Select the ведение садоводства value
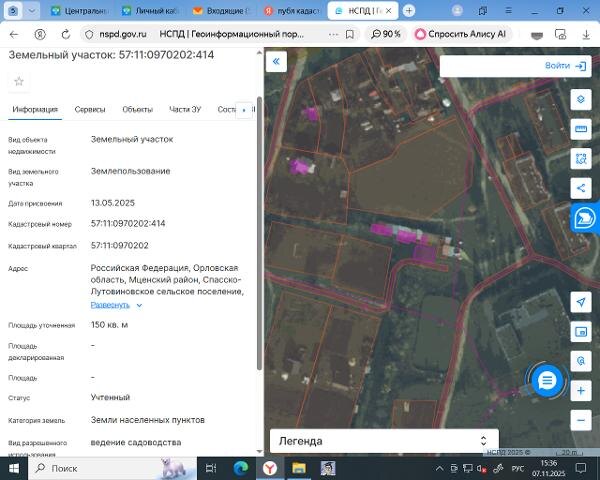The height and width of the screenshot is (480, 600). (x=136, y=442)
